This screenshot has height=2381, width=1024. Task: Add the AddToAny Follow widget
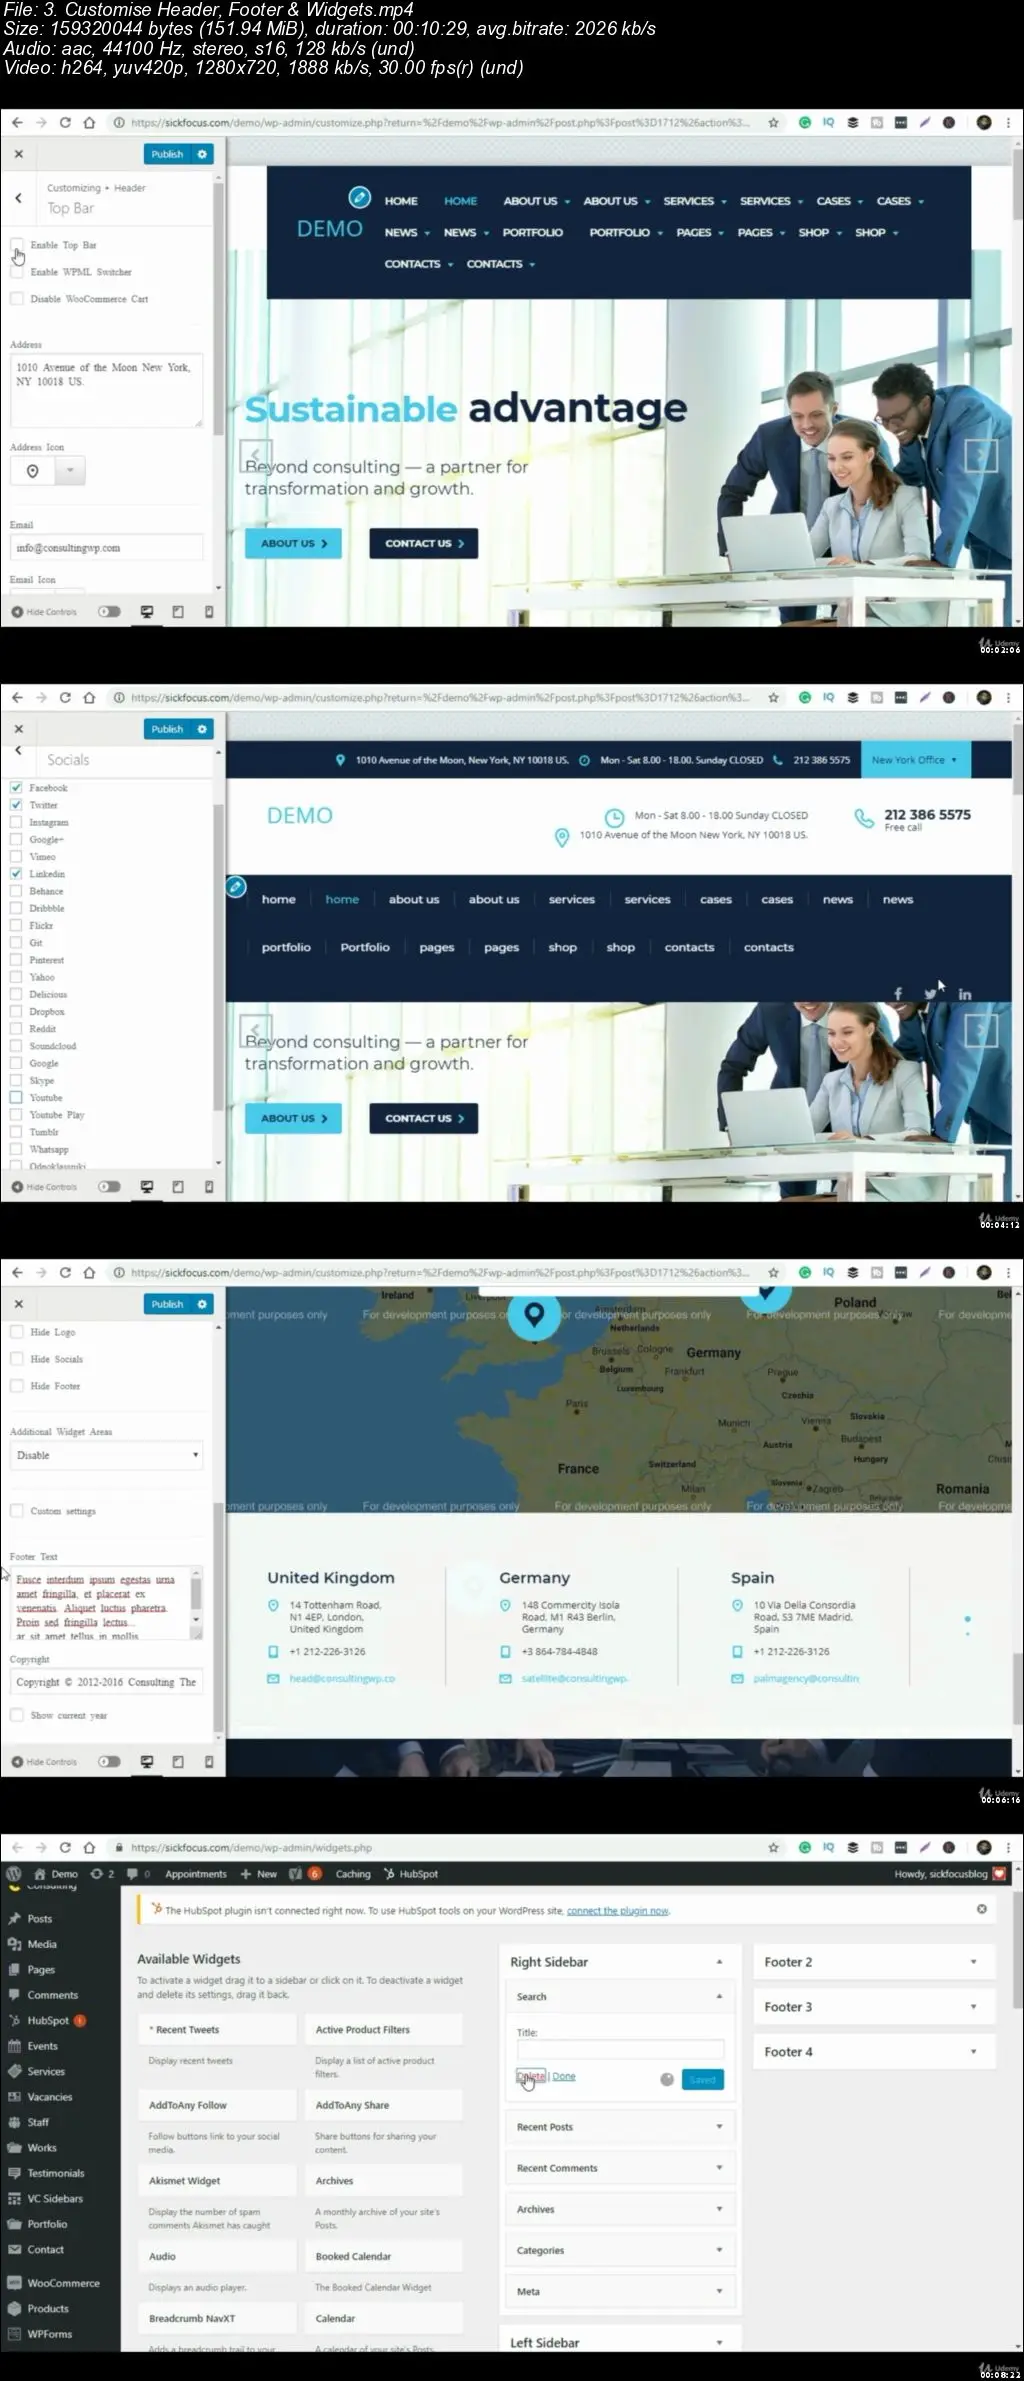click(217, 2105)
